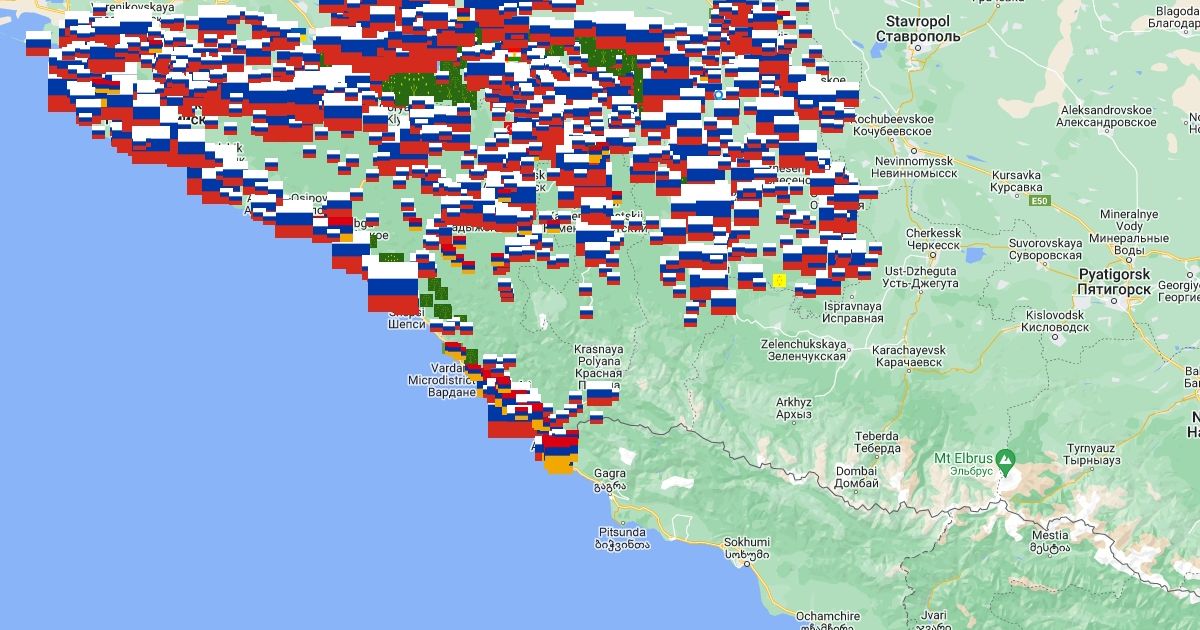Select the blue circle marker among the flags
The image size is (1200, 630).
(x=718, y=94)
